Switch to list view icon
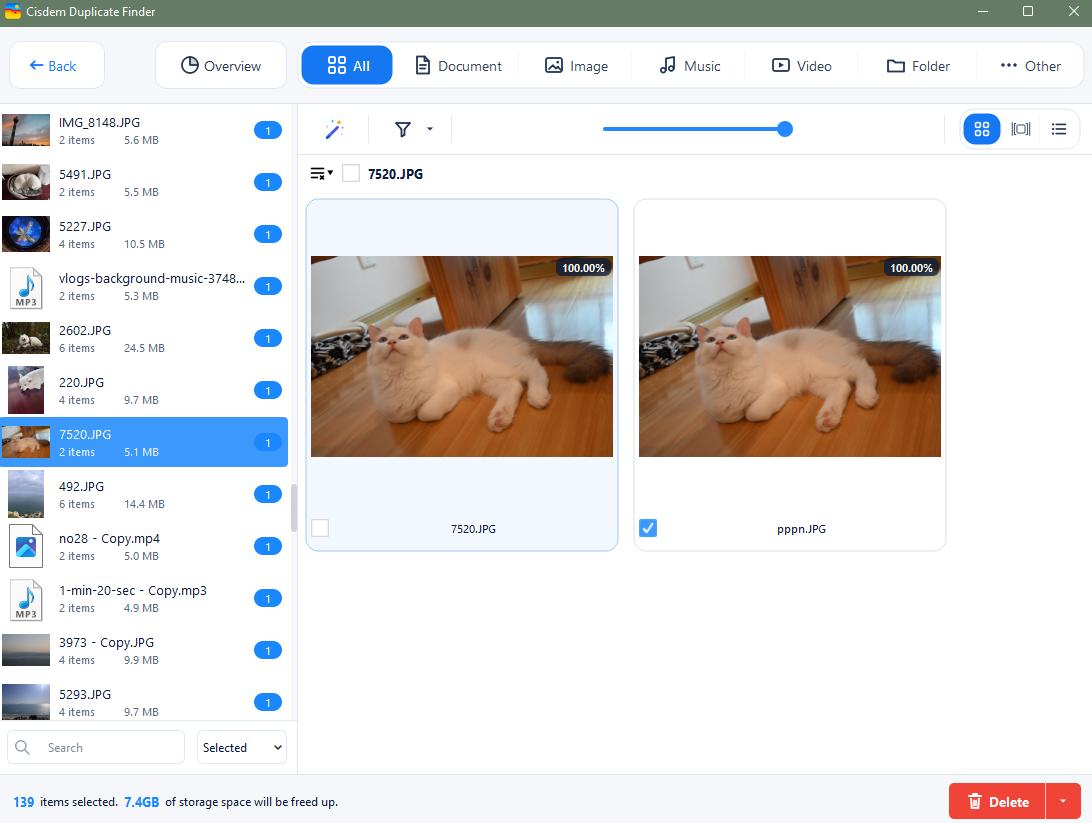 click(1059, 130)
